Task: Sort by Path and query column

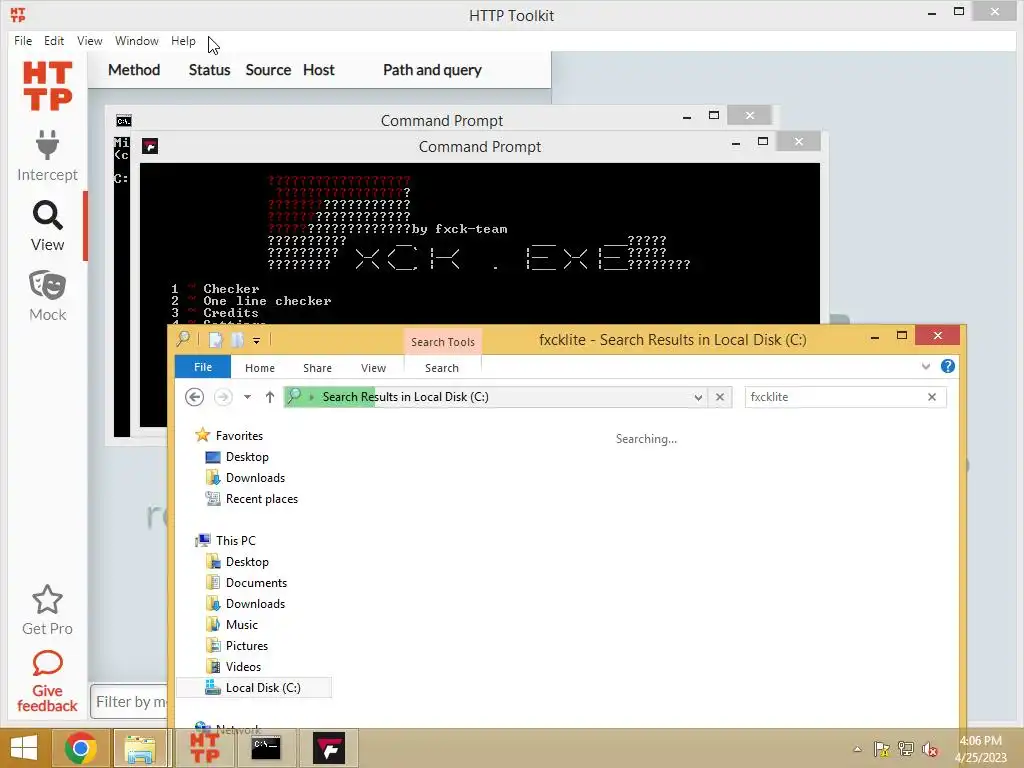Action: point(432,70)
